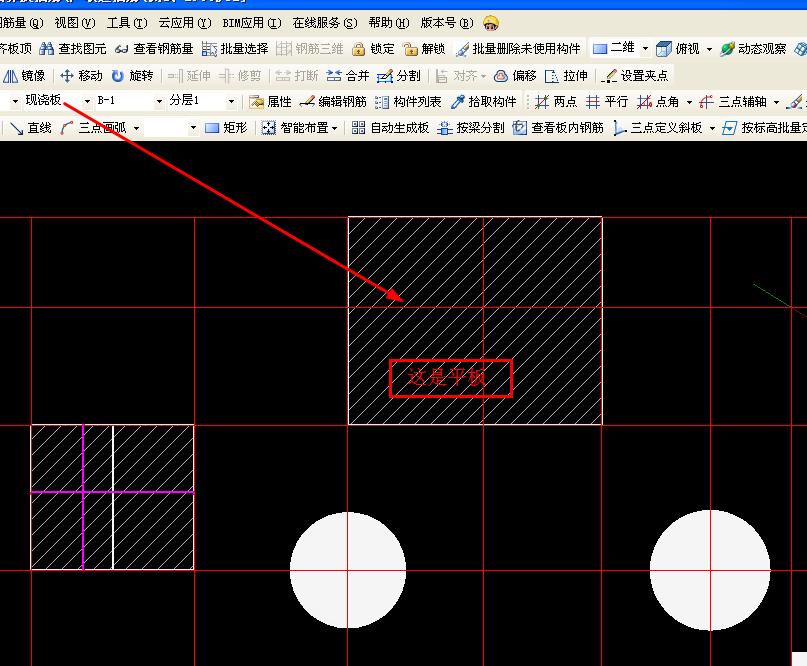Screen dimensions: 807x666
Task: Click 点角 axis tool
Action: pos(658,102)
